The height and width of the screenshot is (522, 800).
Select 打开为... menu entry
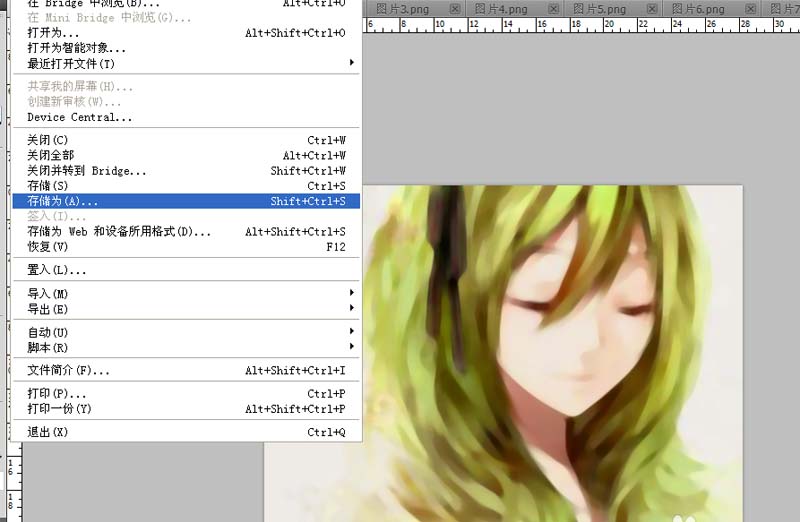click(186, 33)
